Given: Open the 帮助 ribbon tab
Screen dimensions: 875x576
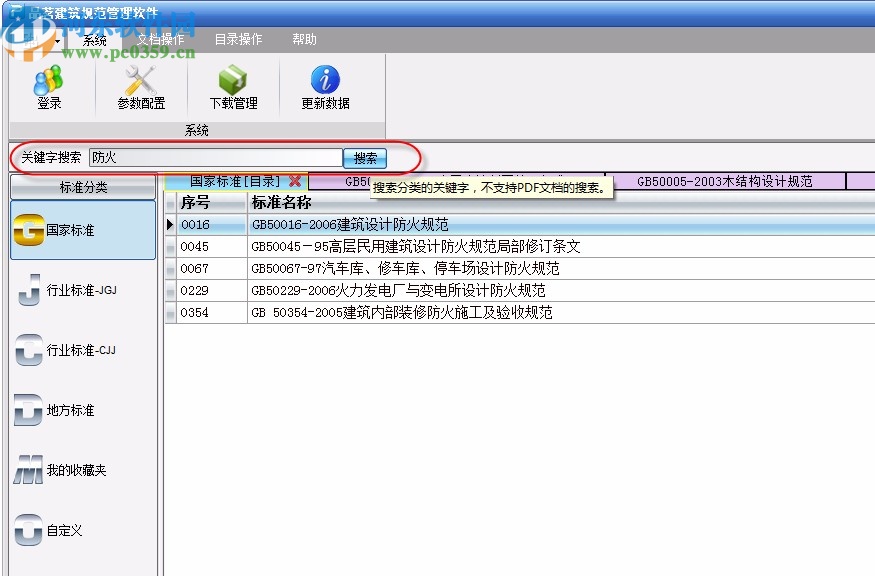Looking at the screenshot, I should pyautogui.click(x=304, y=40).
